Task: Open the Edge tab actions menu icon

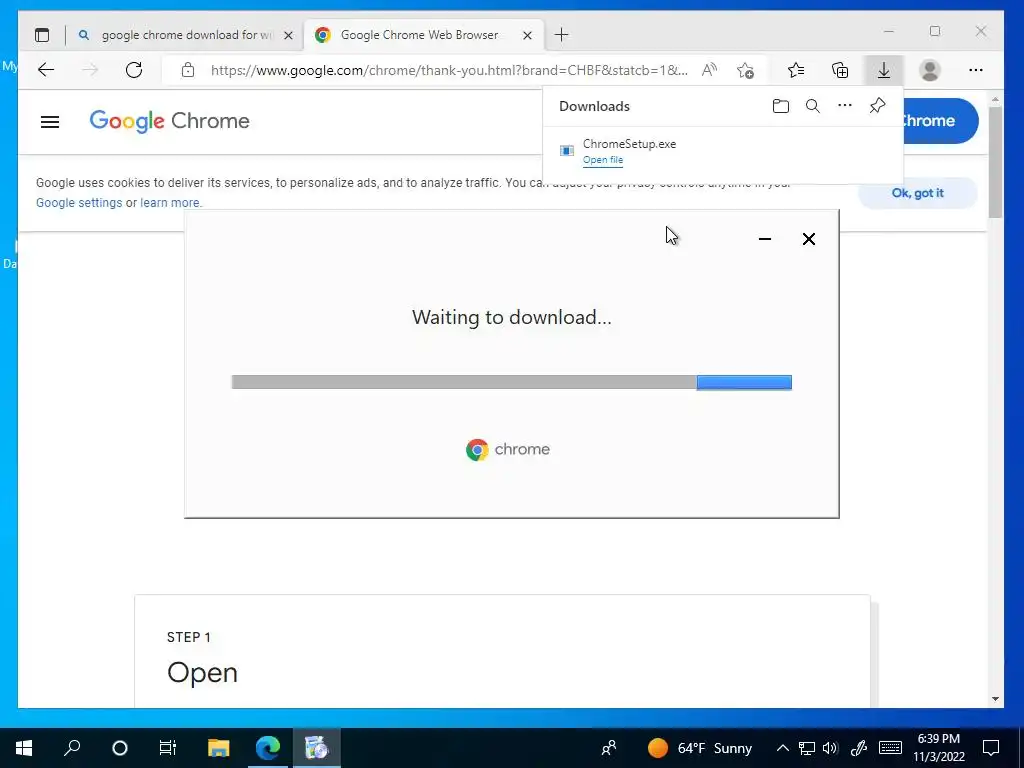Action: (42, 35)
